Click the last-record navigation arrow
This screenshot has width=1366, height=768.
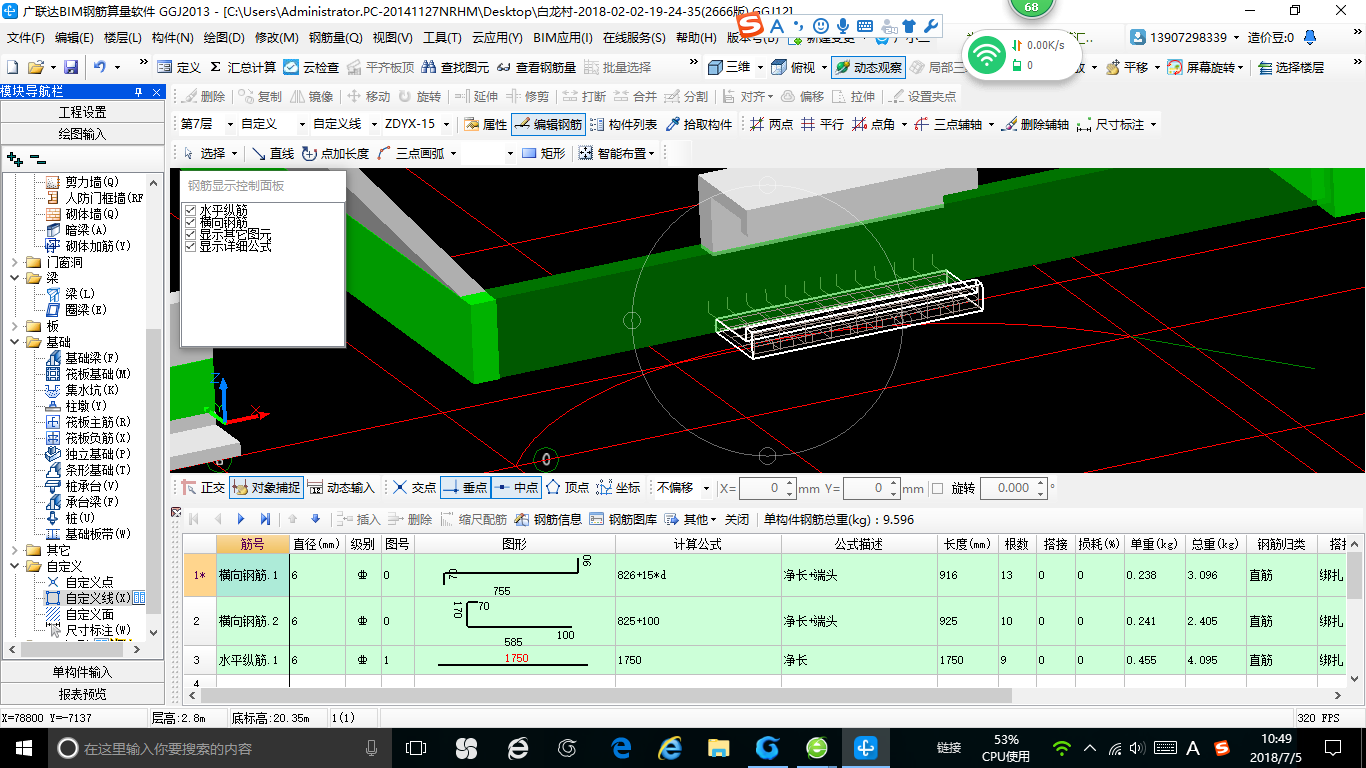pos(265,519)
